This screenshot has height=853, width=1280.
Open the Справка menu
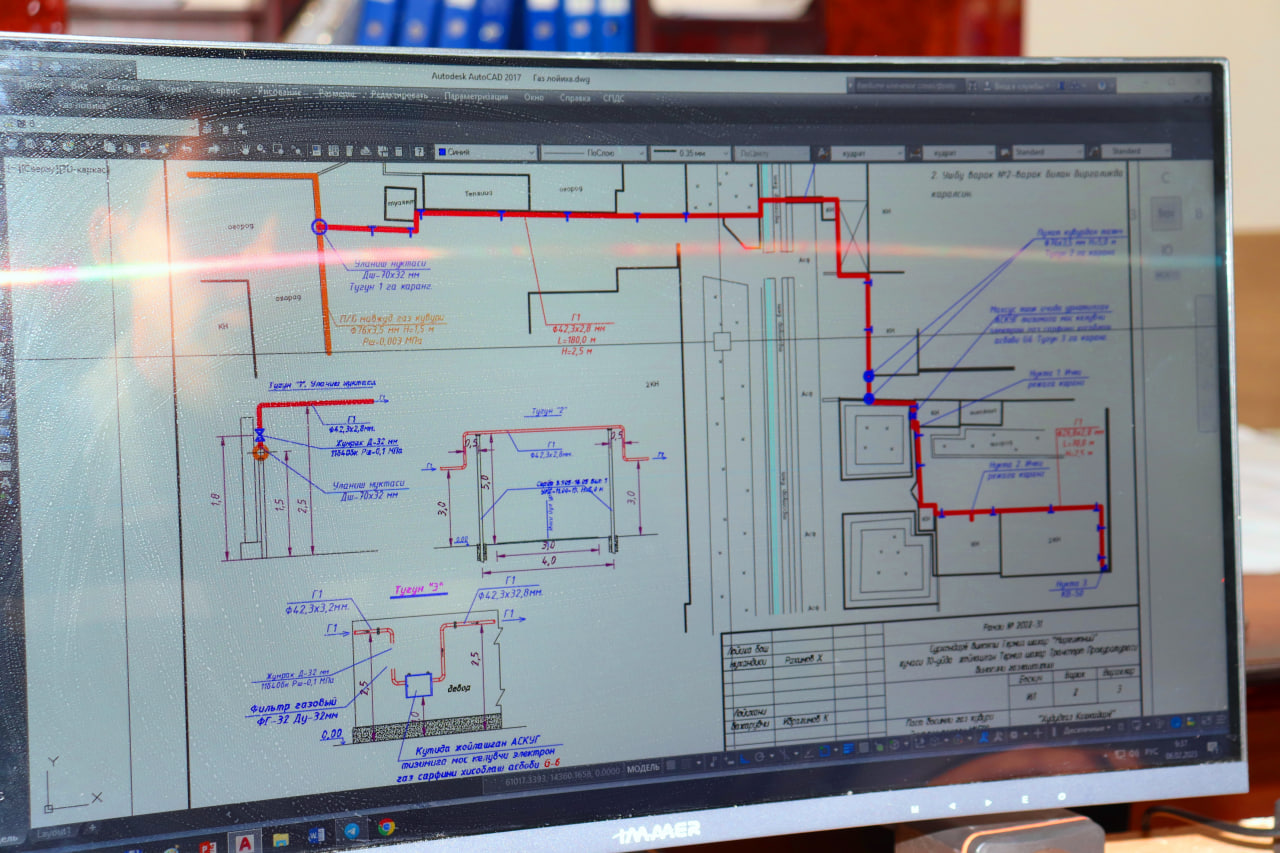tap(574, 98)
